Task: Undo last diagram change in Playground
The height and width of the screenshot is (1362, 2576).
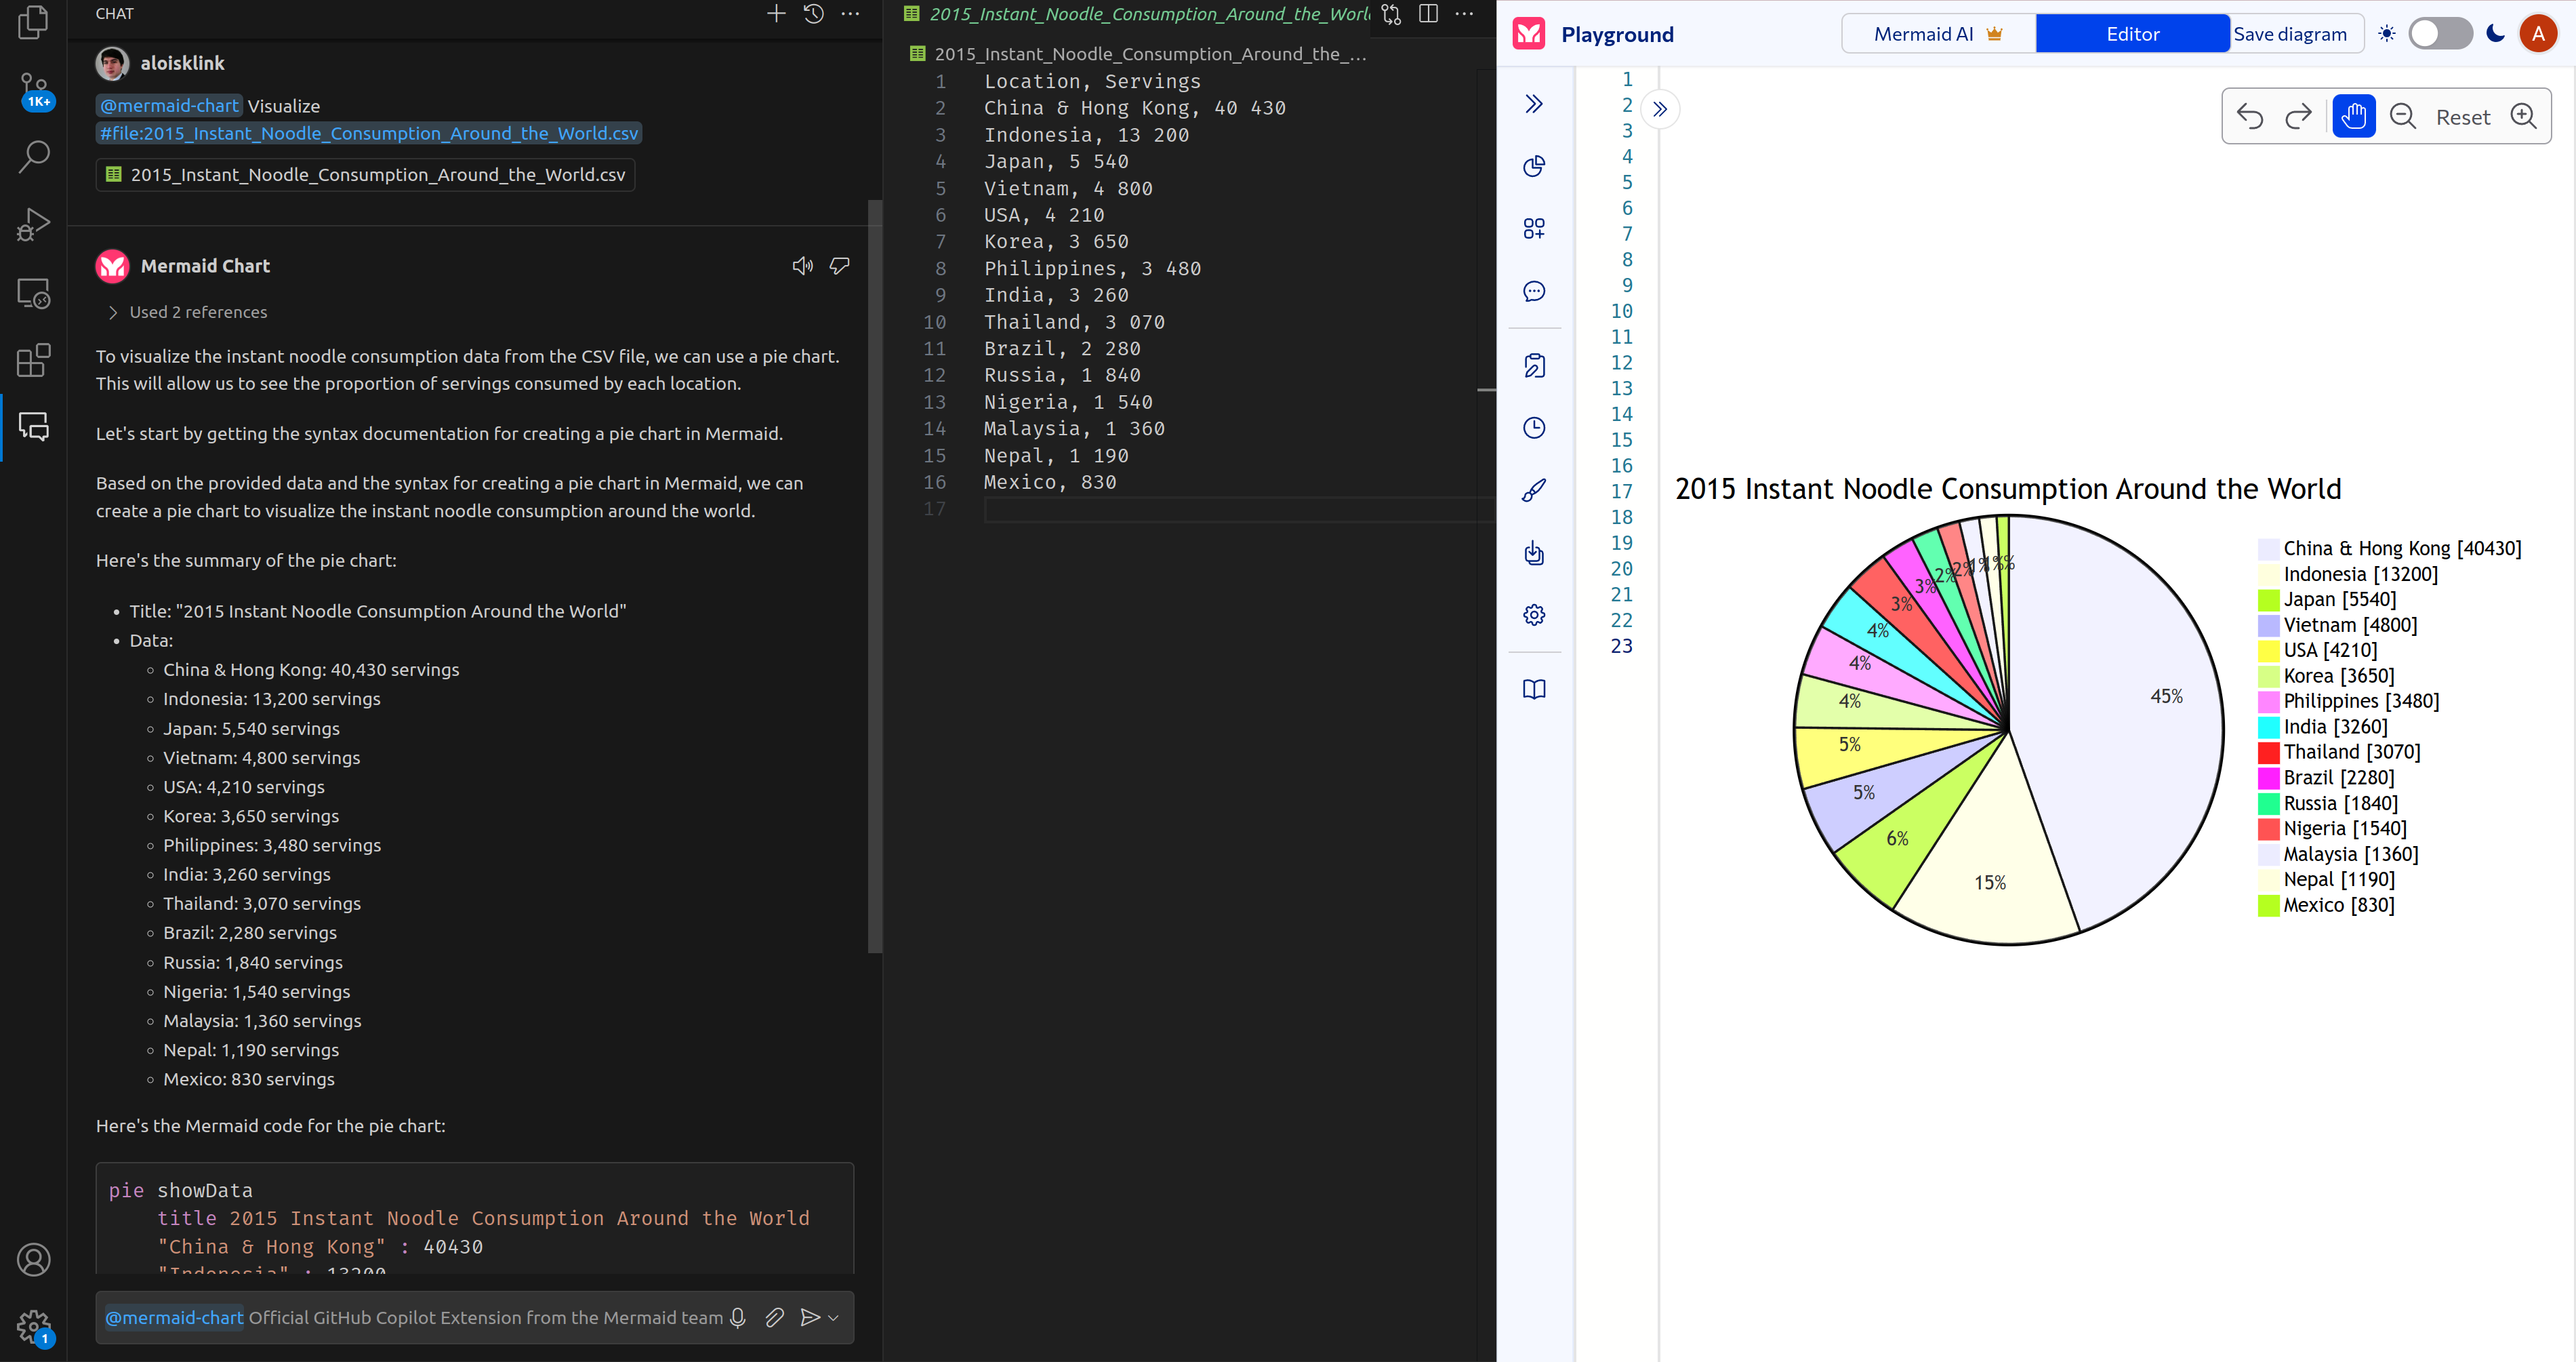Action: (x=2250, y=117)
